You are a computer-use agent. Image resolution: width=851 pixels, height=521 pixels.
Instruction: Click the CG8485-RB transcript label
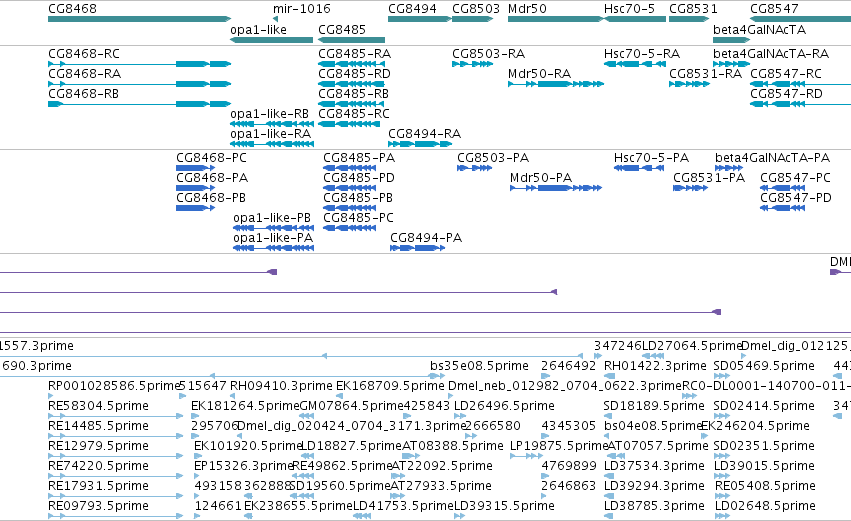coord(353,94)
